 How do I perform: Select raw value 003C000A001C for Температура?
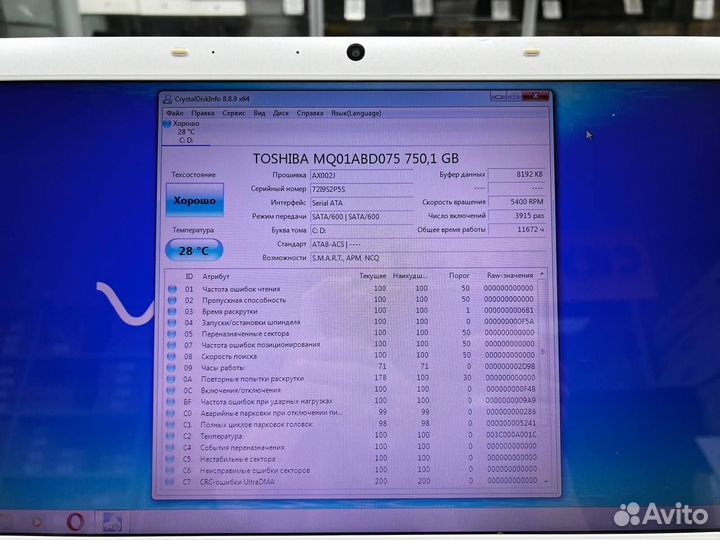(x=511, y=434)
